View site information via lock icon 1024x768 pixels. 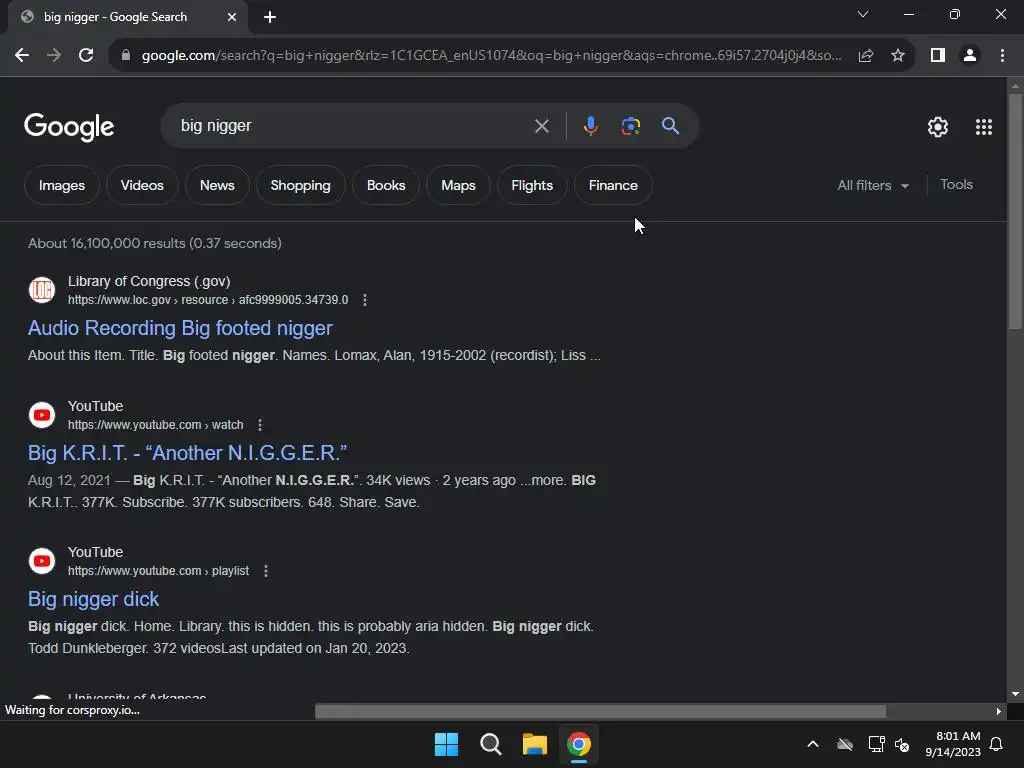tap(126, 56)
